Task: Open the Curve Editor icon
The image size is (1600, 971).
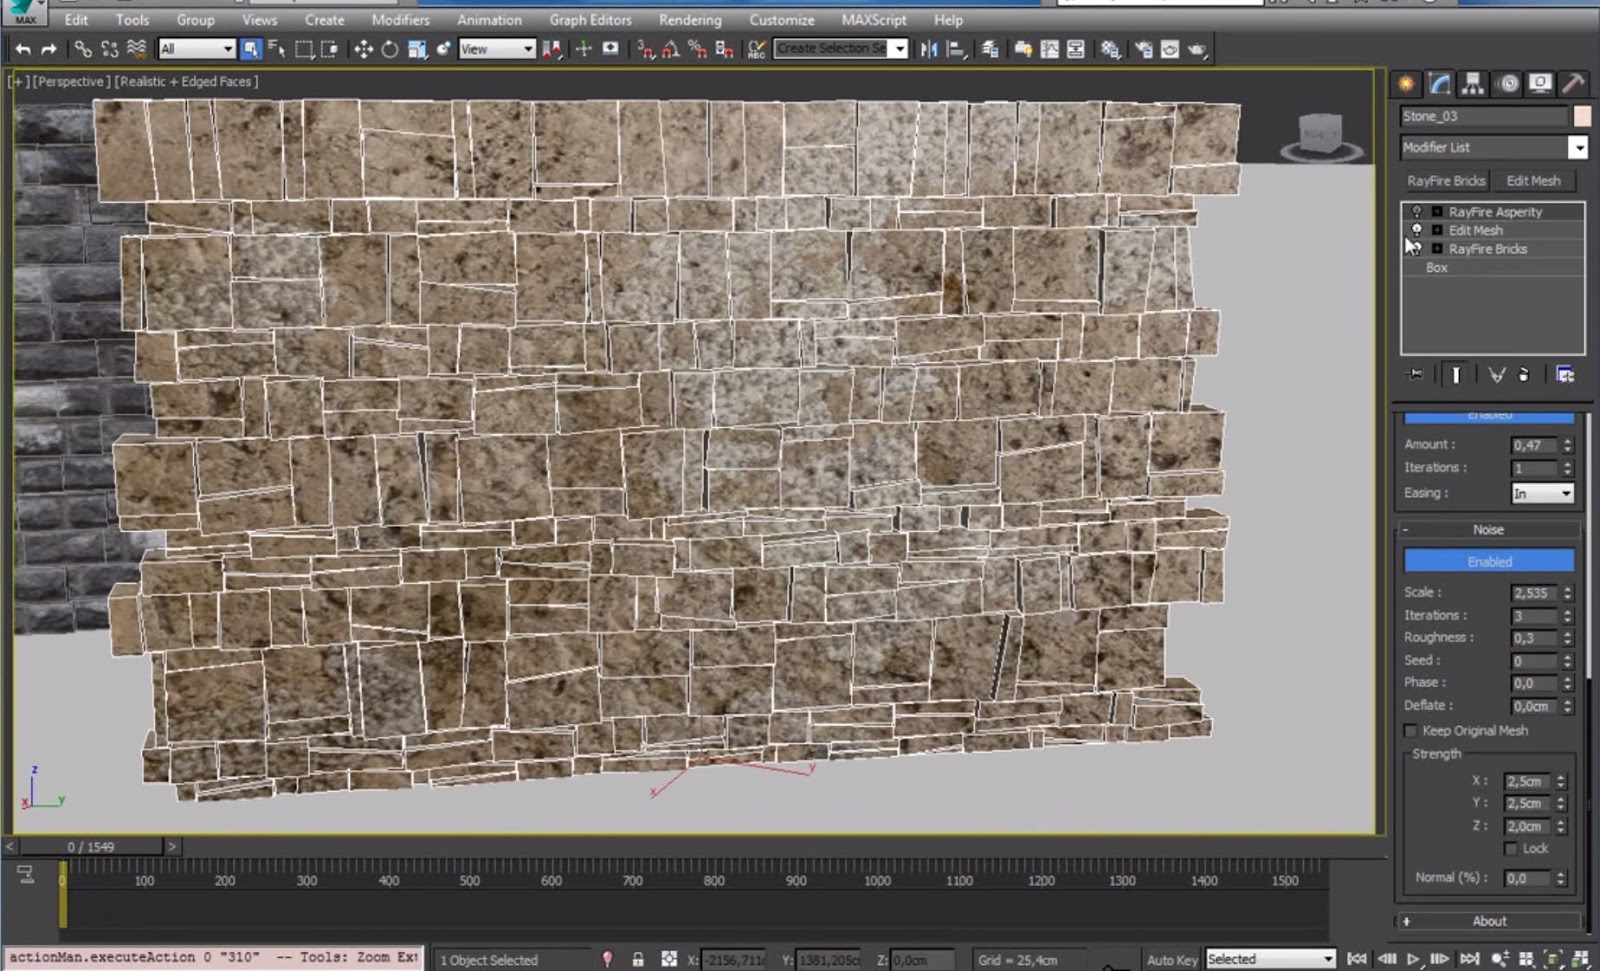Action: click(x=1049, y=49)
